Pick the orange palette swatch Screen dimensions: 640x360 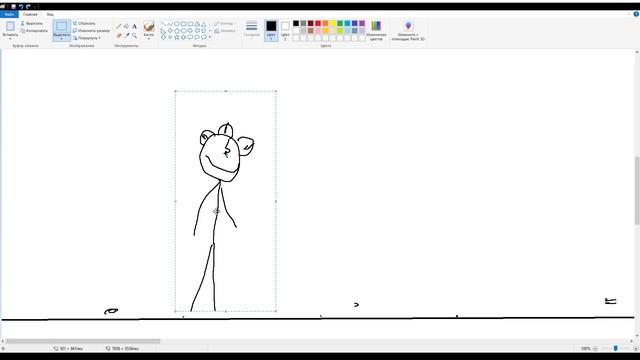[325, 24]
